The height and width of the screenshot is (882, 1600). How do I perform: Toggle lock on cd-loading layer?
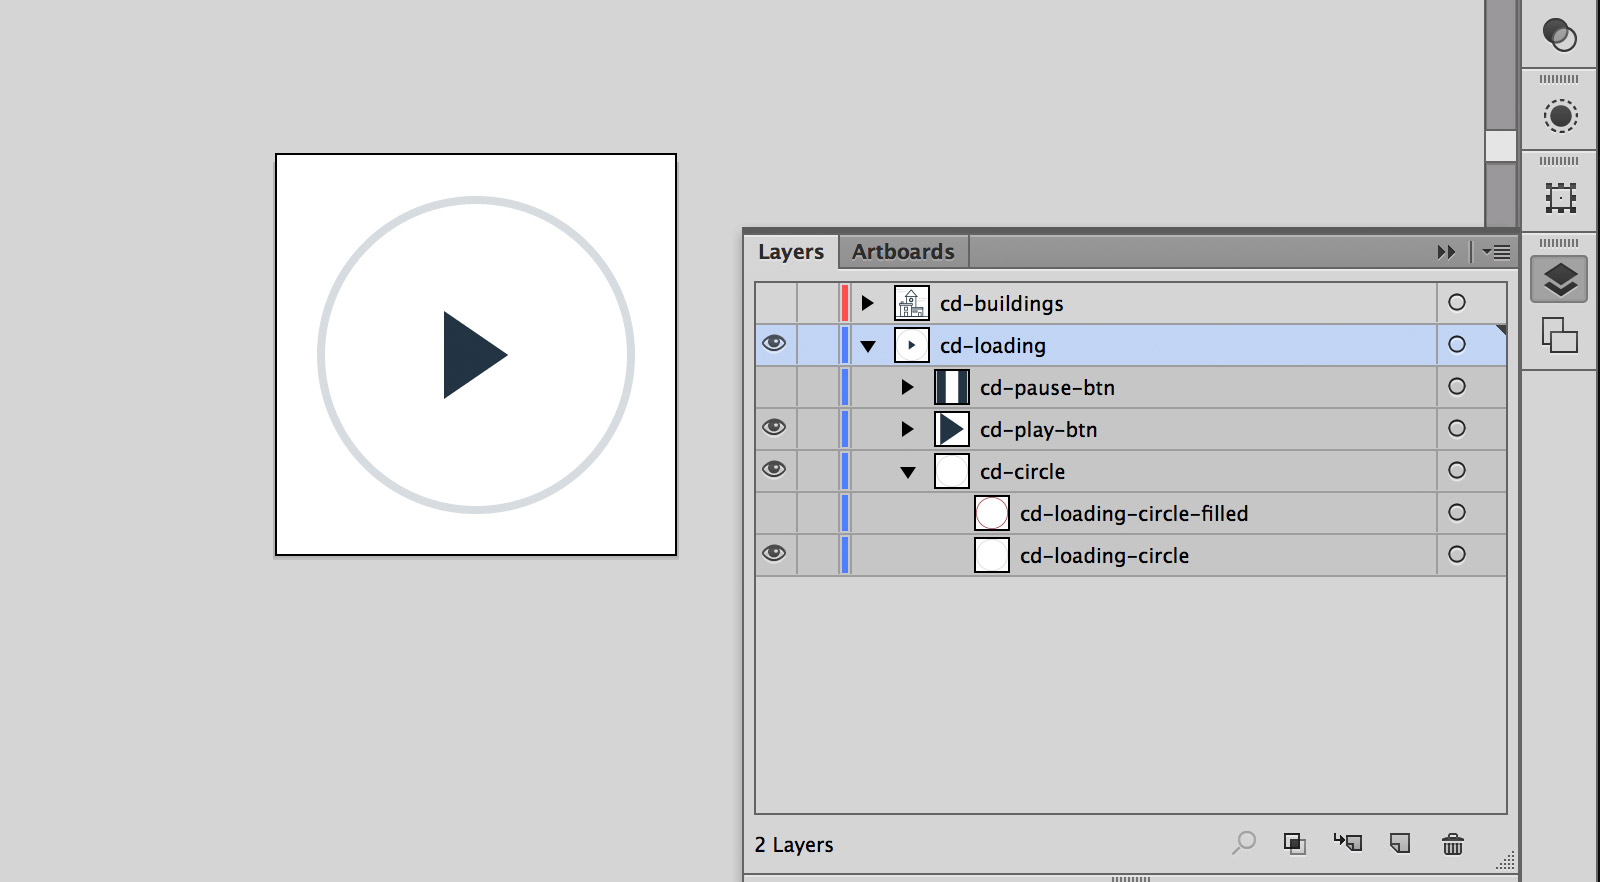click(817, 345)
